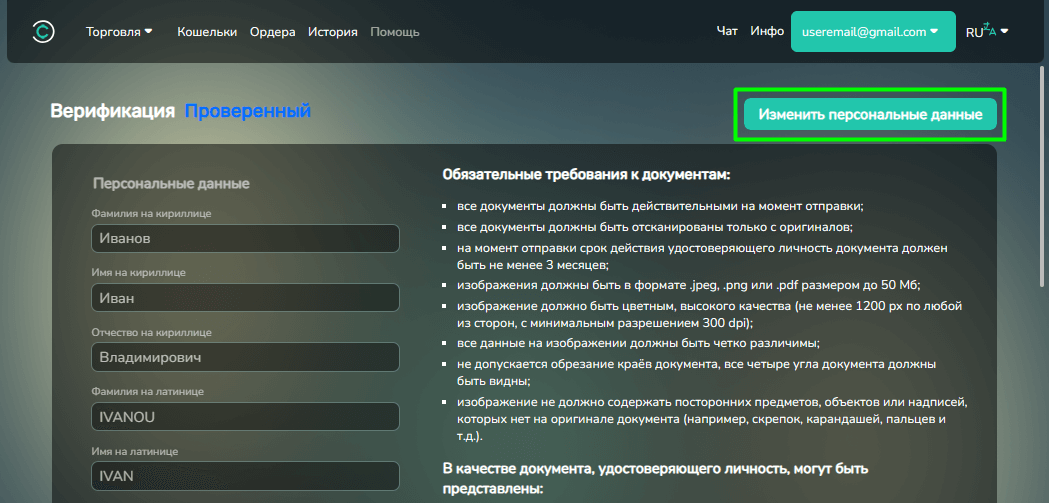Click the Инфо link
Viewport: 1049px width, 503px height.
pos(767,32)
